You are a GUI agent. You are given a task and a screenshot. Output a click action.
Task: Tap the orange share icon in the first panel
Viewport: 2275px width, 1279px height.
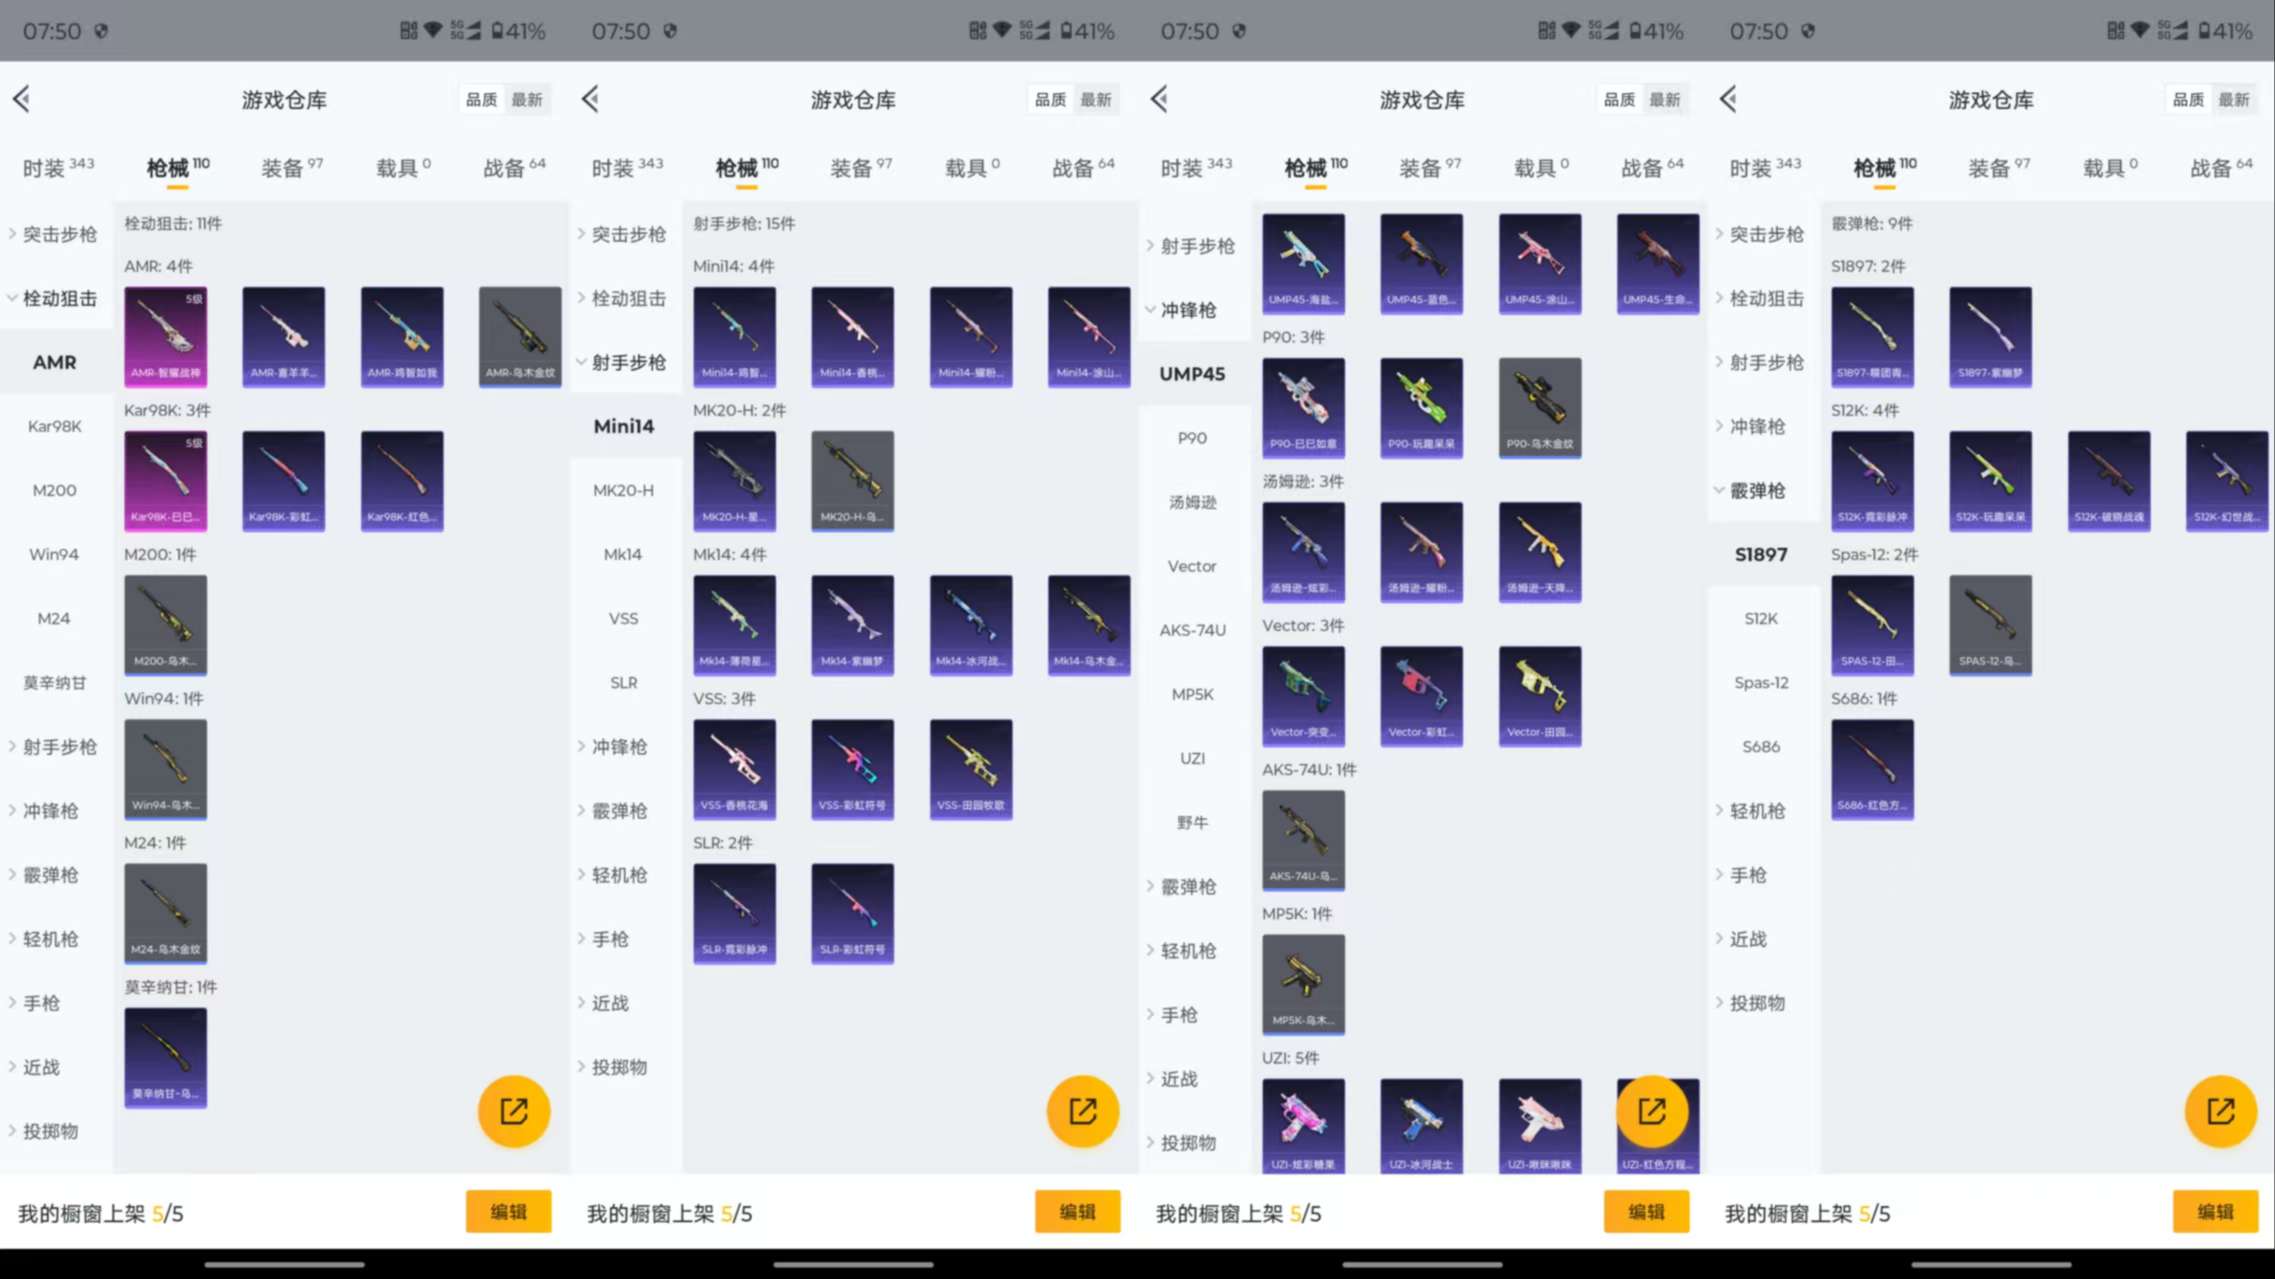click(513, 1110)
